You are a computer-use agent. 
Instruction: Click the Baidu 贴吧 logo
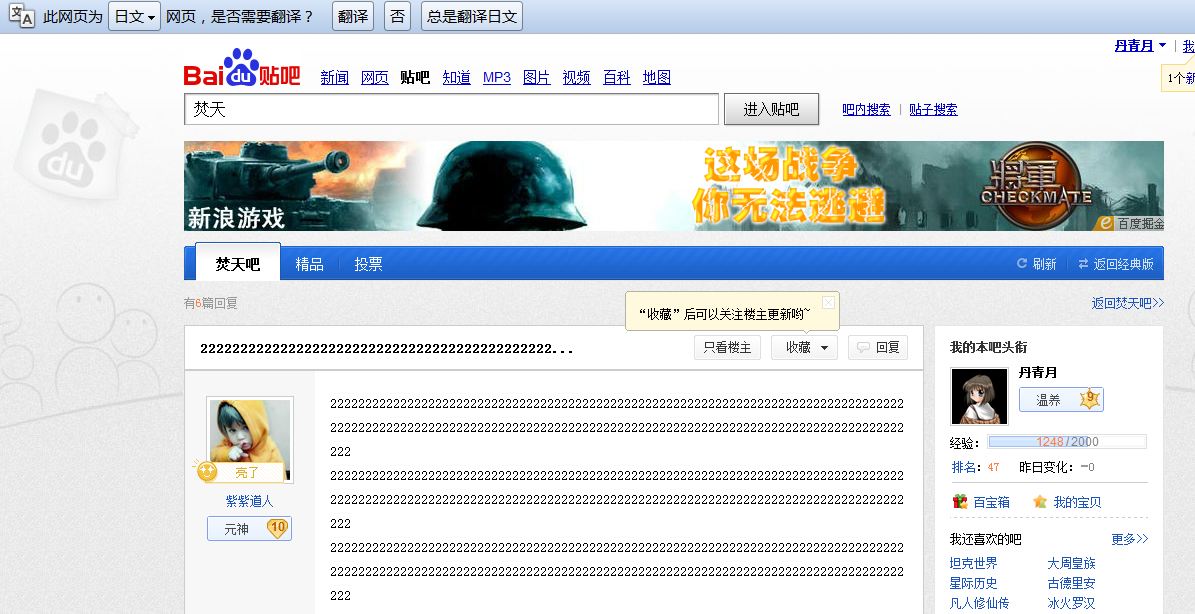pyautogui.click(x=242, y=68)
